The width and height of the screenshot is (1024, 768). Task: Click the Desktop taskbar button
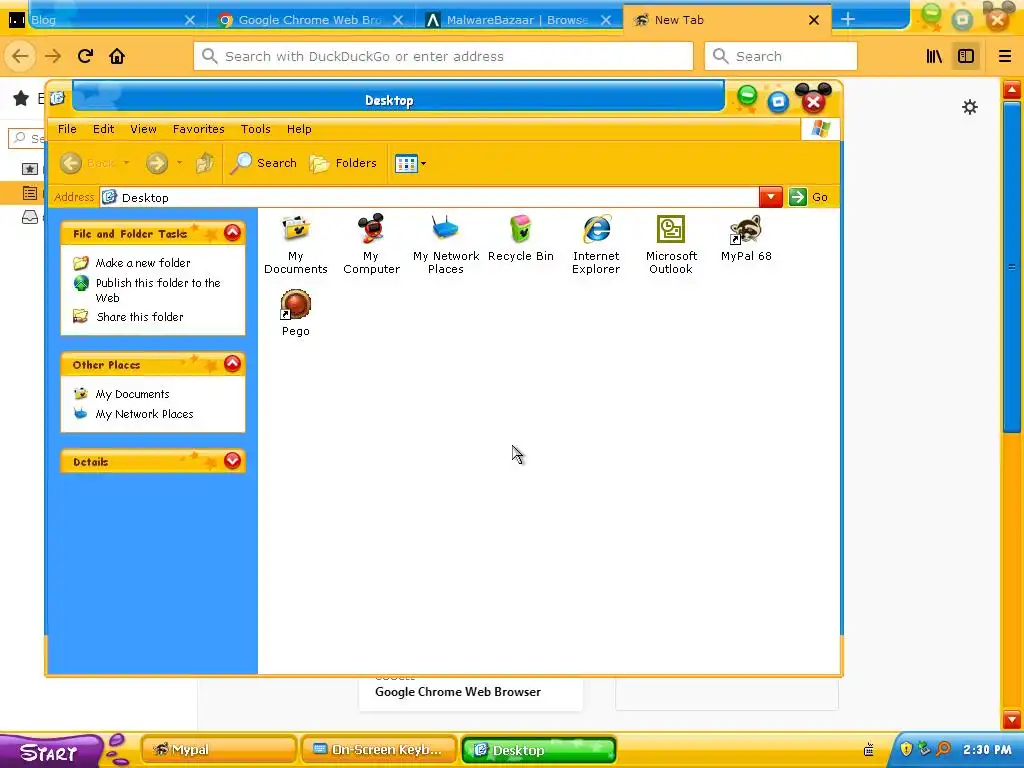click(539, 750)
